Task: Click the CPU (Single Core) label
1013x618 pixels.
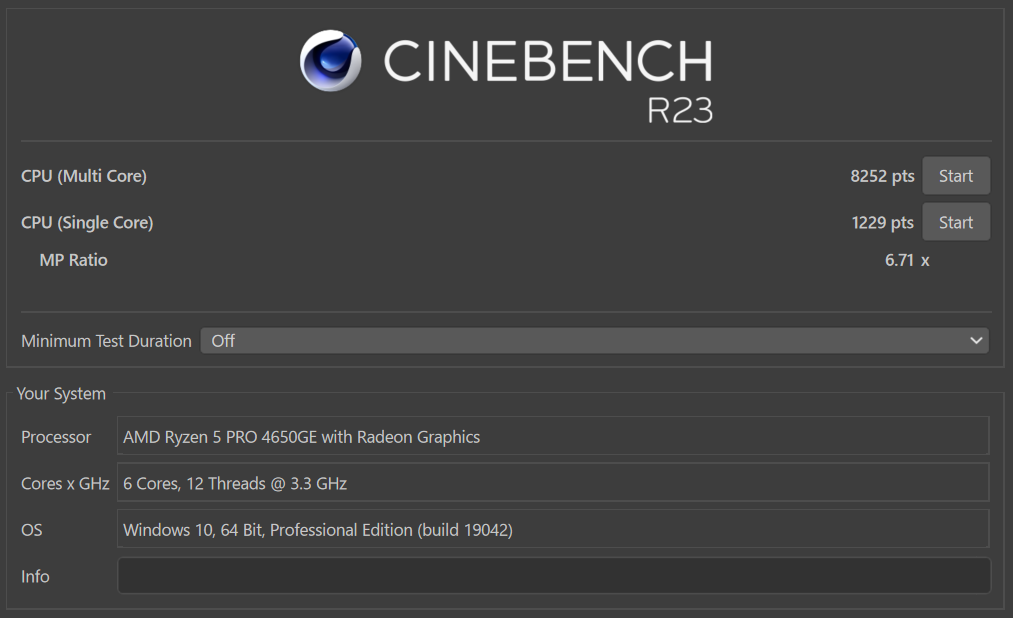Action: coord(87,222)
